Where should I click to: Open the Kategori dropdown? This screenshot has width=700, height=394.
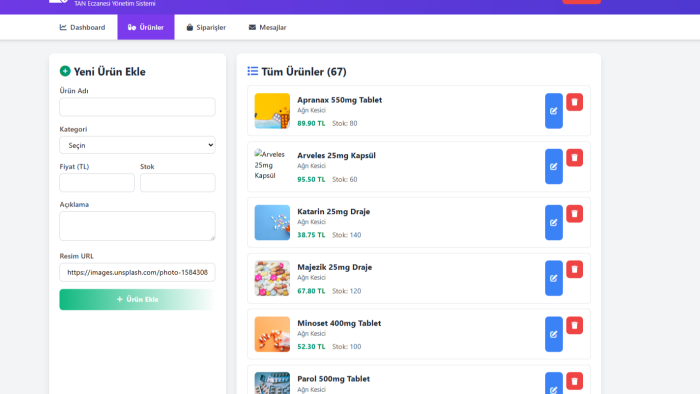point(137,145)
